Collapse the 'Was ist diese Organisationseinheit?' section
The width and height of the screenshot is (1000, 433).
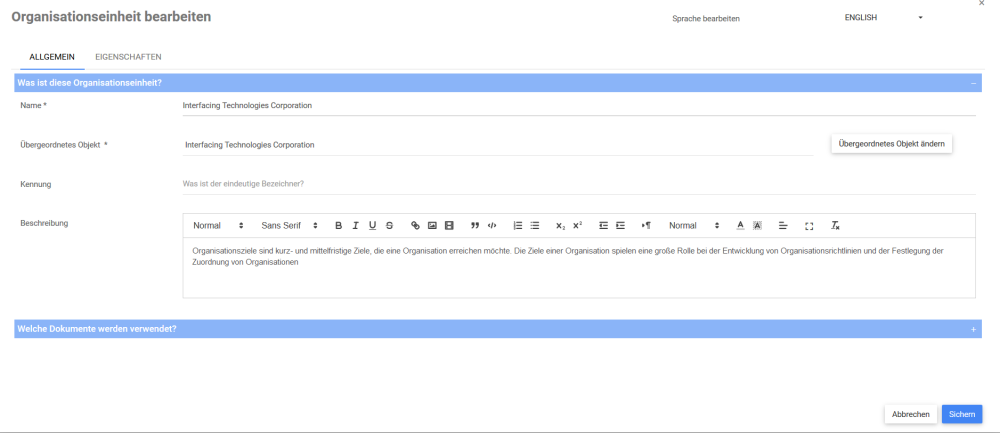click(973, 84)
